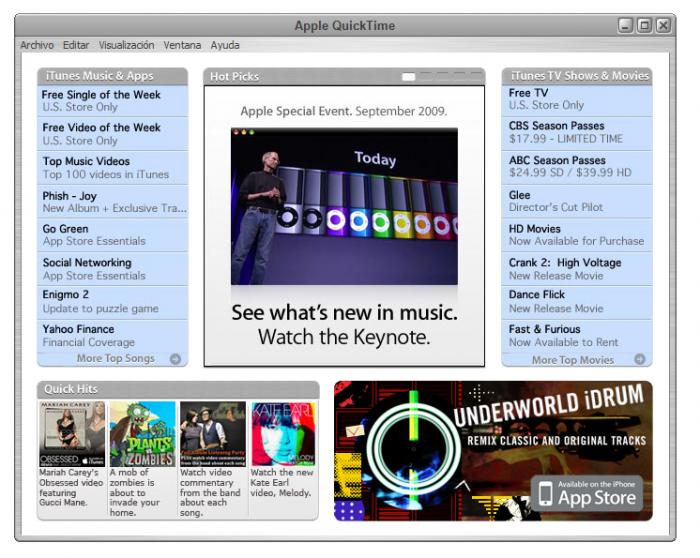Image resolution: width=700 pixels, height=558 pixels.
Task: Click the iTunes Music & Apps header
Action: 112,76
